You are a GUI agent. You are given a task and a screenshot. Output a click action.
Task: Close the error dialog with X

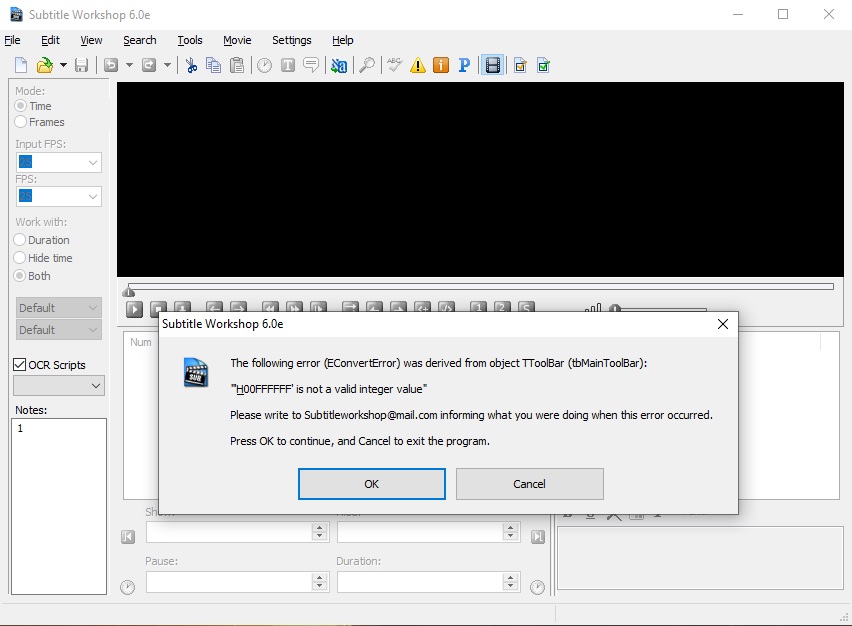click(x=723, y=324)
